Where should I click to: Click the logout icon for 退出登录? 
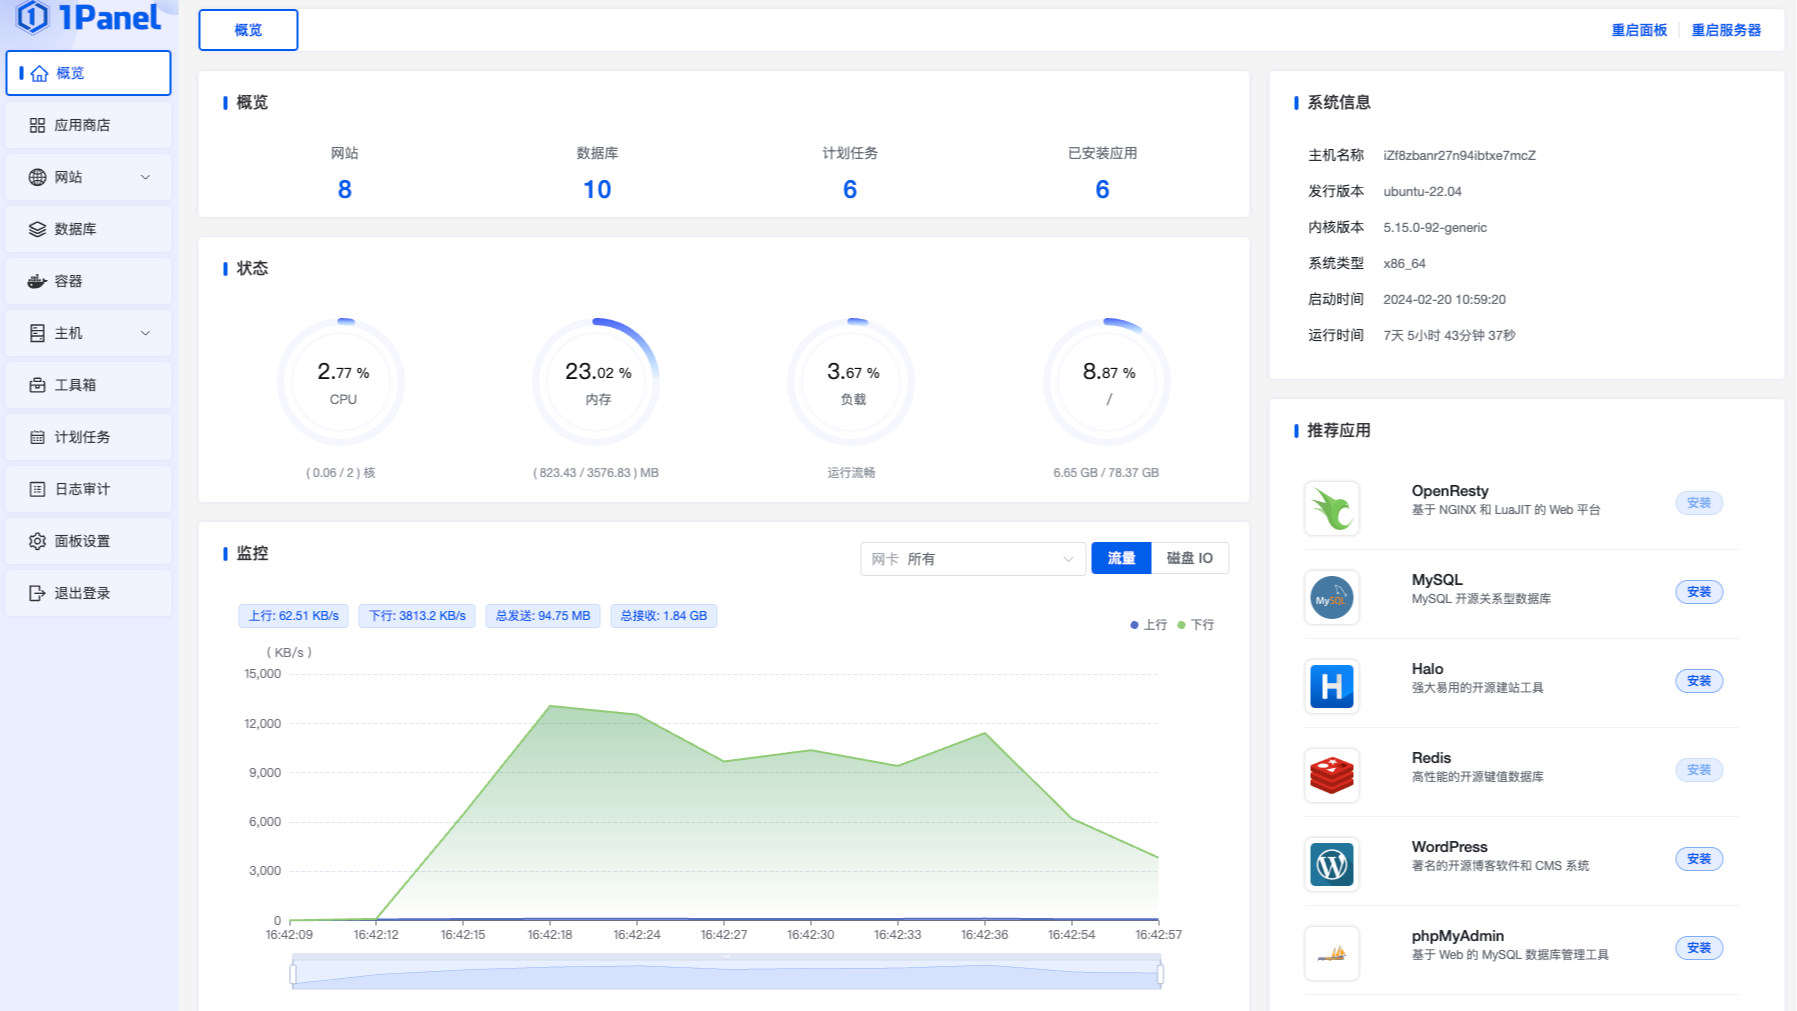37,593
